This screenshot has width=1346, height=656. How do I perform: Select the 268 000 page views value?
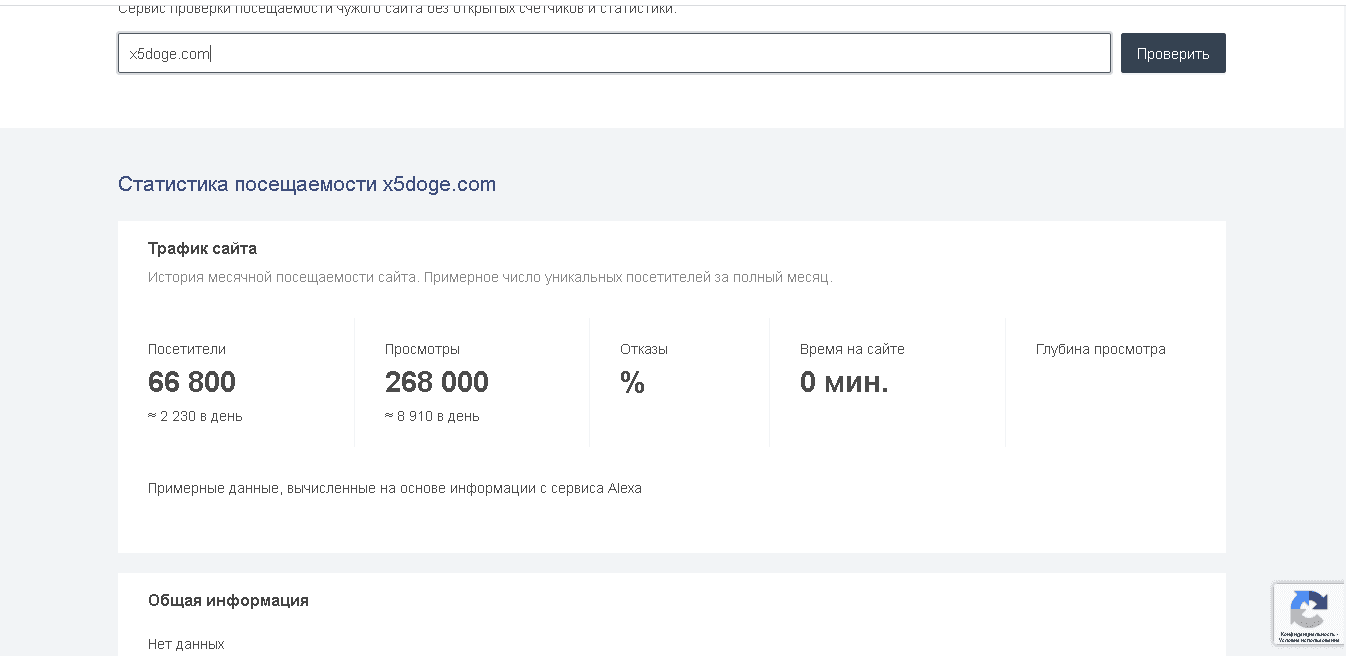(x=436, y=382)
